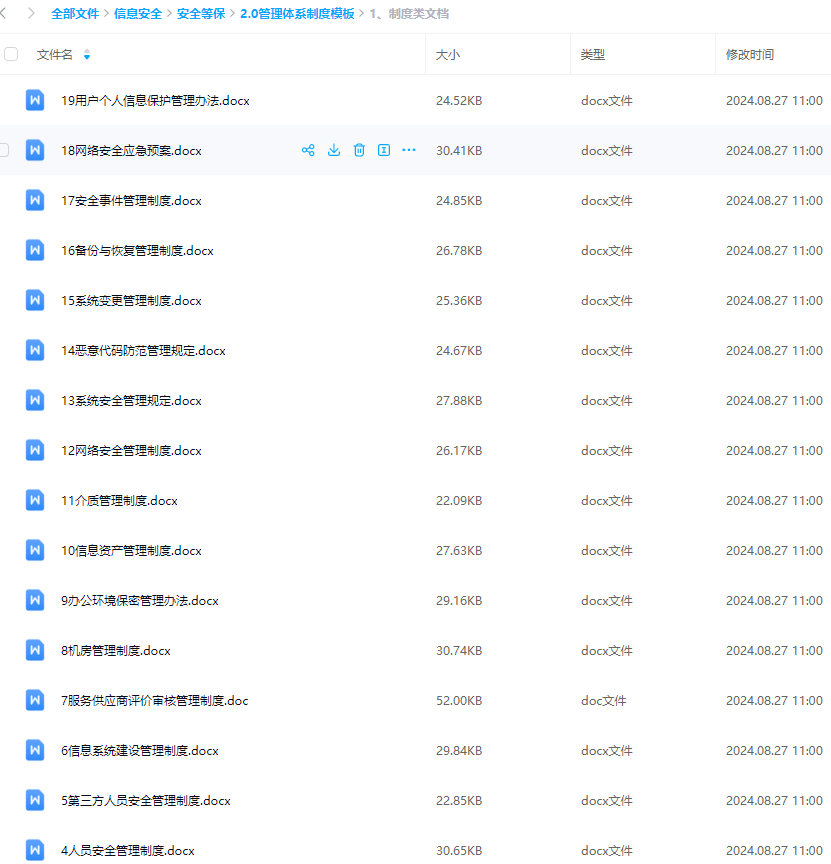
Task: Go to the 安全等保 breadcrumb folder
Action: tap(201, 13)
